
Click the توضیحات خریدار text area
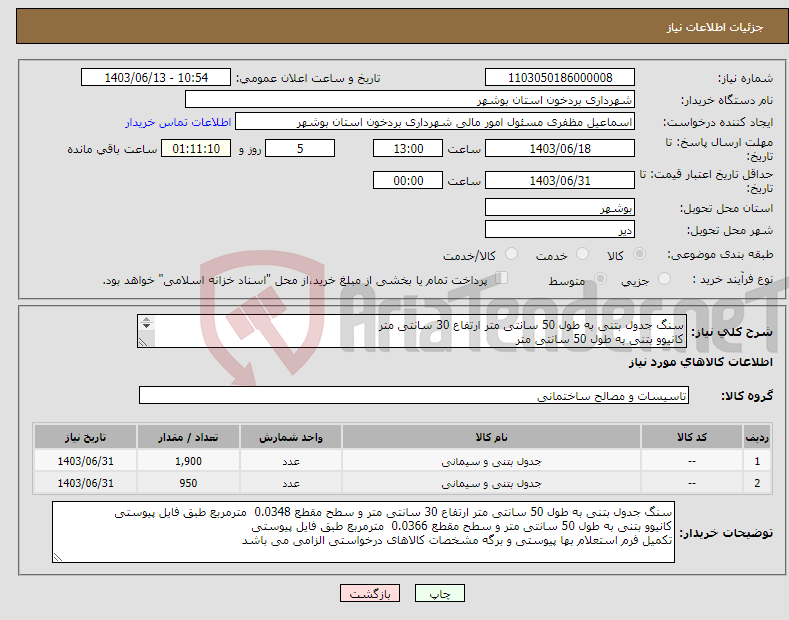(x=363, y=532)
